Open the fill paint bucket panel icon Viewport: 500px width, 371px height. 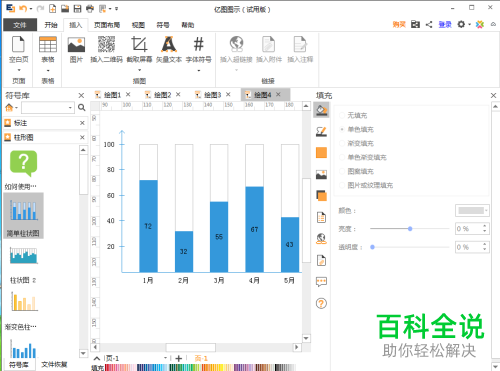click(x=321, y=110)
